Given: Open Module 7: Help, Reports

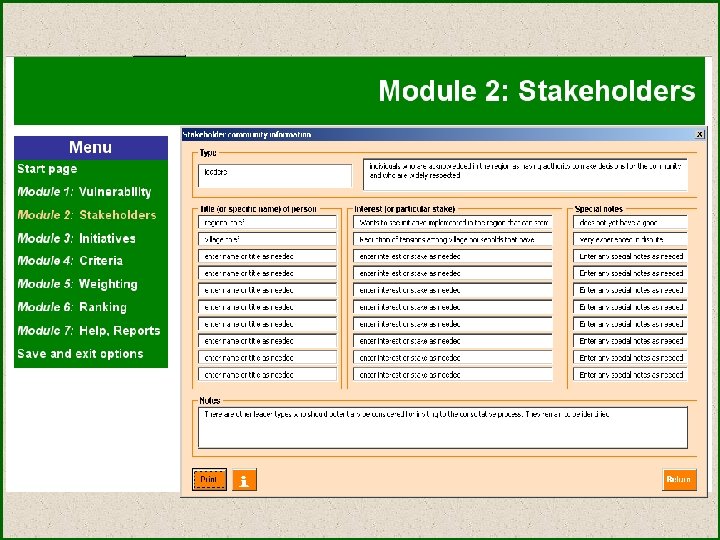Looking at the screenshot, I should (89, 331).
